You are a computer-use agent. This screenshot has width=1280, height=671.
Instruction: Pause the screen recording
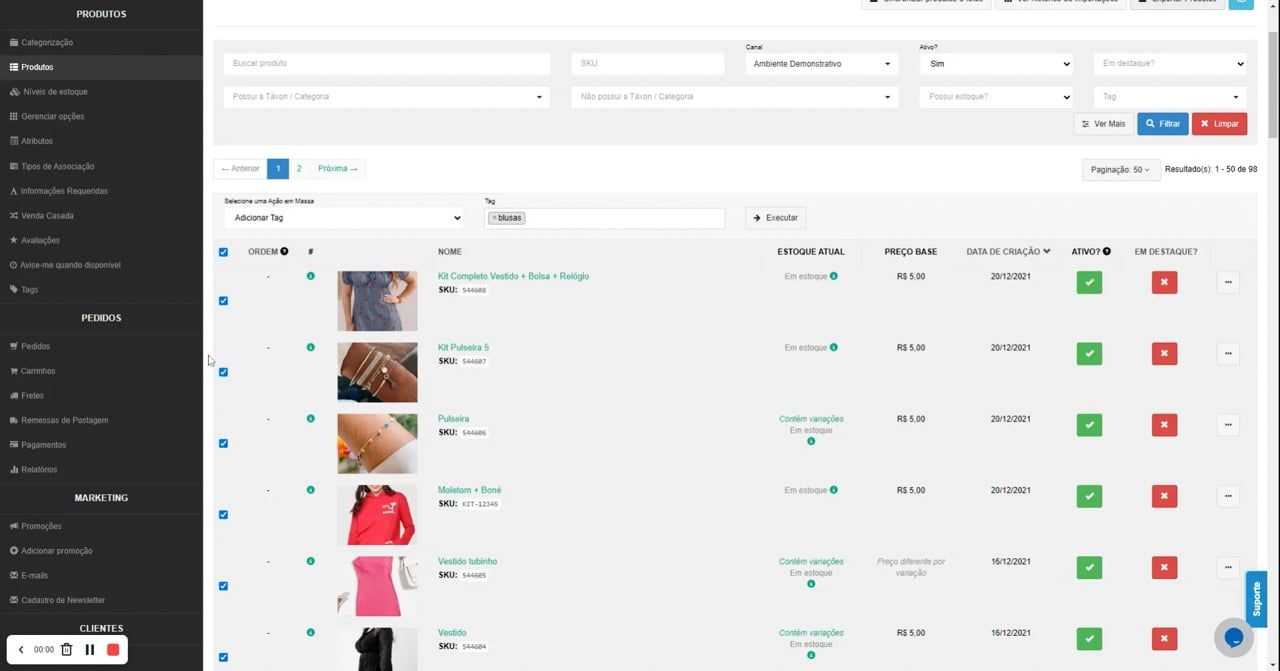pos(89,649)
